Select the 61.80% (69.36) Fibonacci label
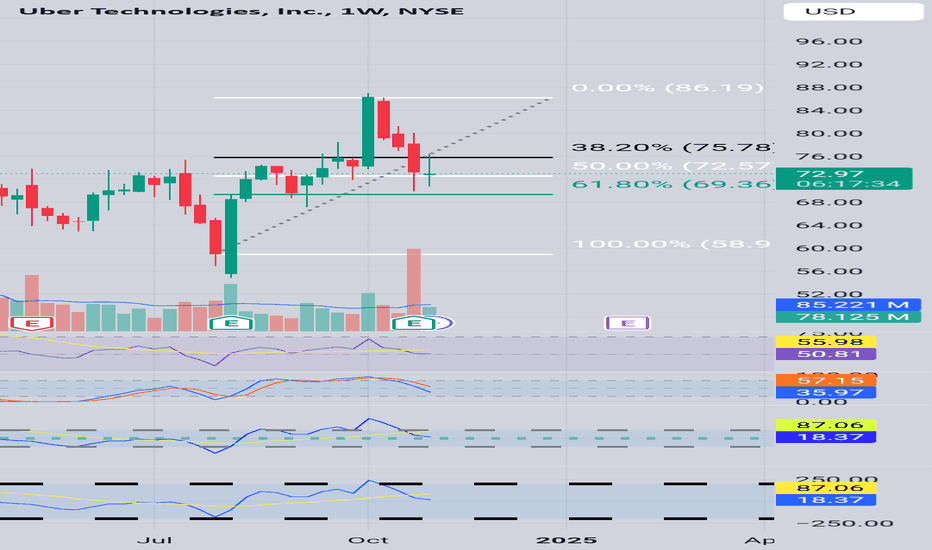 pos(672,184)
